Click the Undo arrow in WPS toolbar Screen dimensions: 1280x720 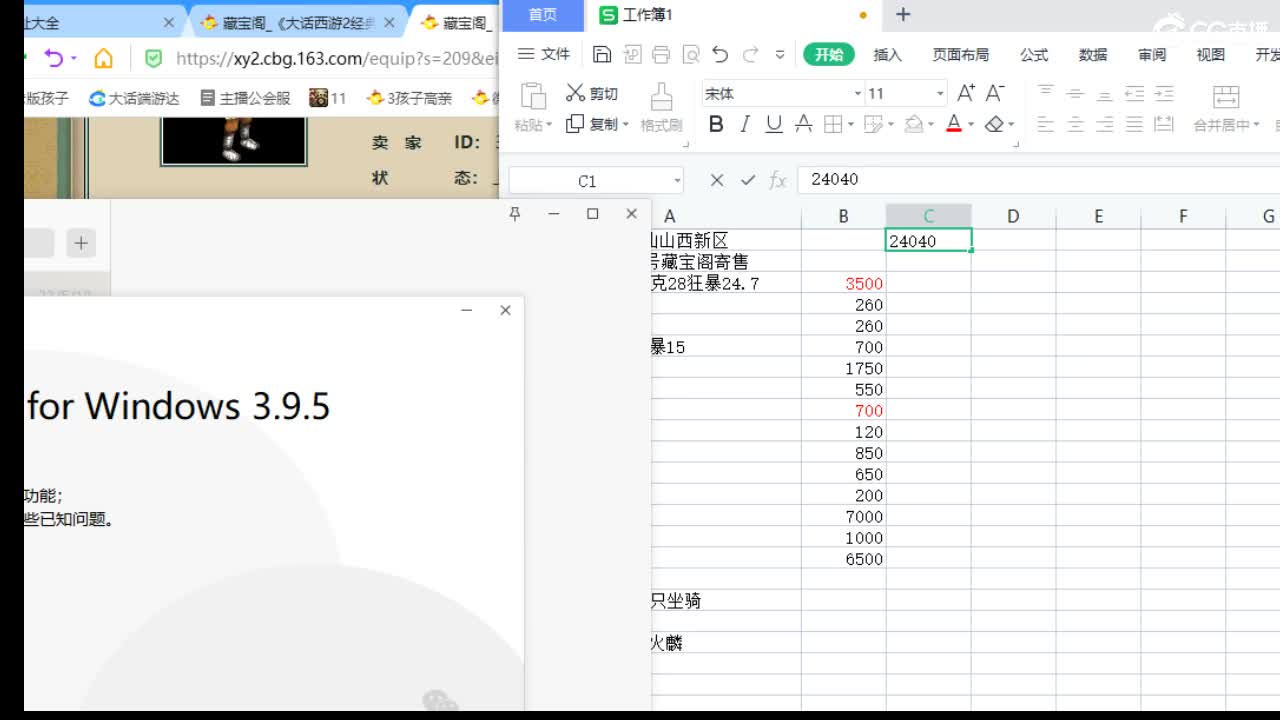click(720, 55)
